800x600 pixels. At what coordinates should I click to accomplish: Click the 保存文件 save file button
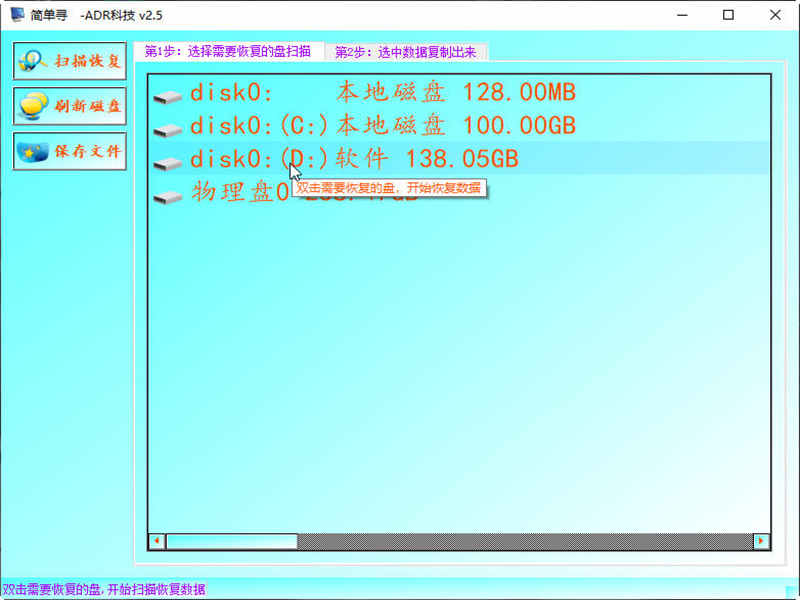coord(69,151)
